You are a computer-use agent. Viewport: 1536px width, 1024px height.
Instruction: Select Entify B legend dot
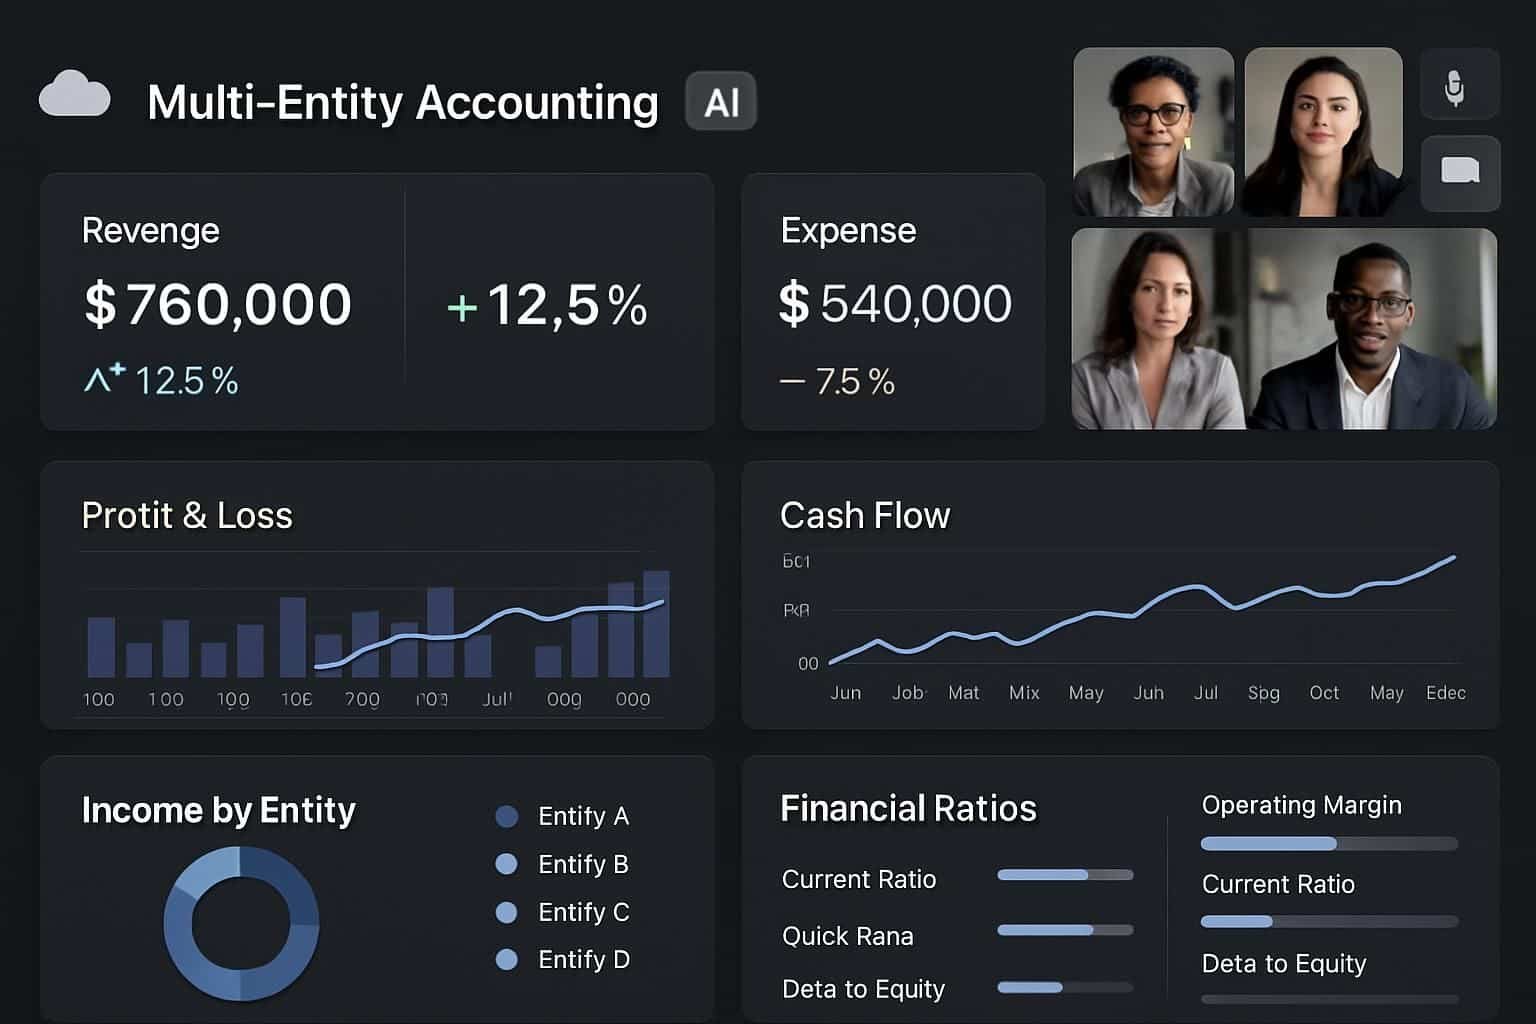coord(507,864)
